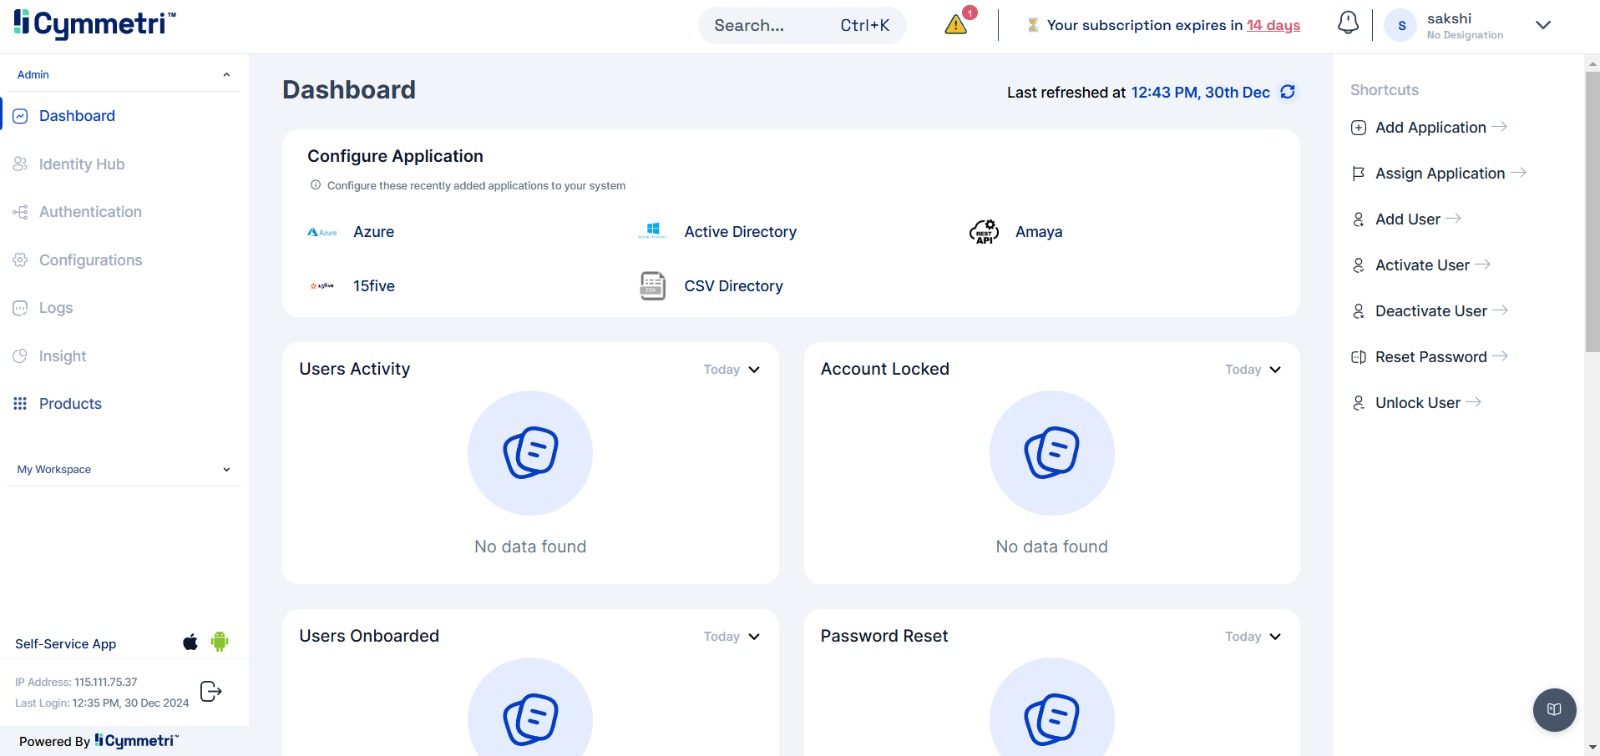Collapse the Admin sidebar section
The height and width of the screenshot is (756, 1600).
pos(226,75)
